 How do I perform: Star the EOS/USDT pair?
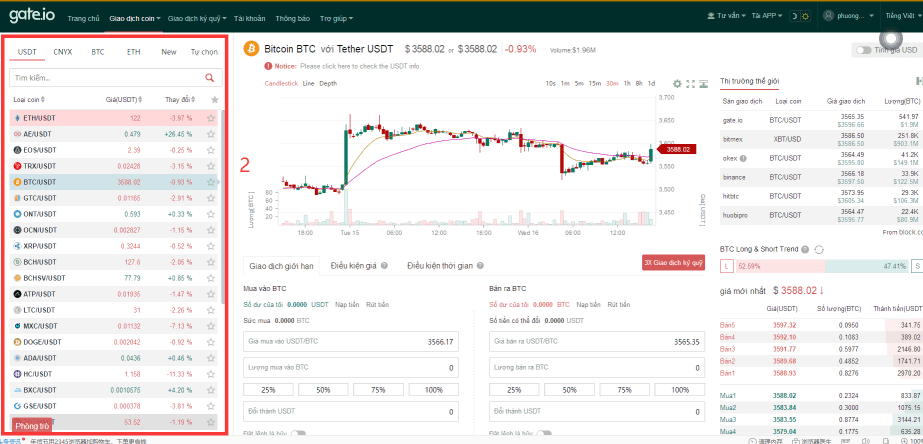point(211,150)
